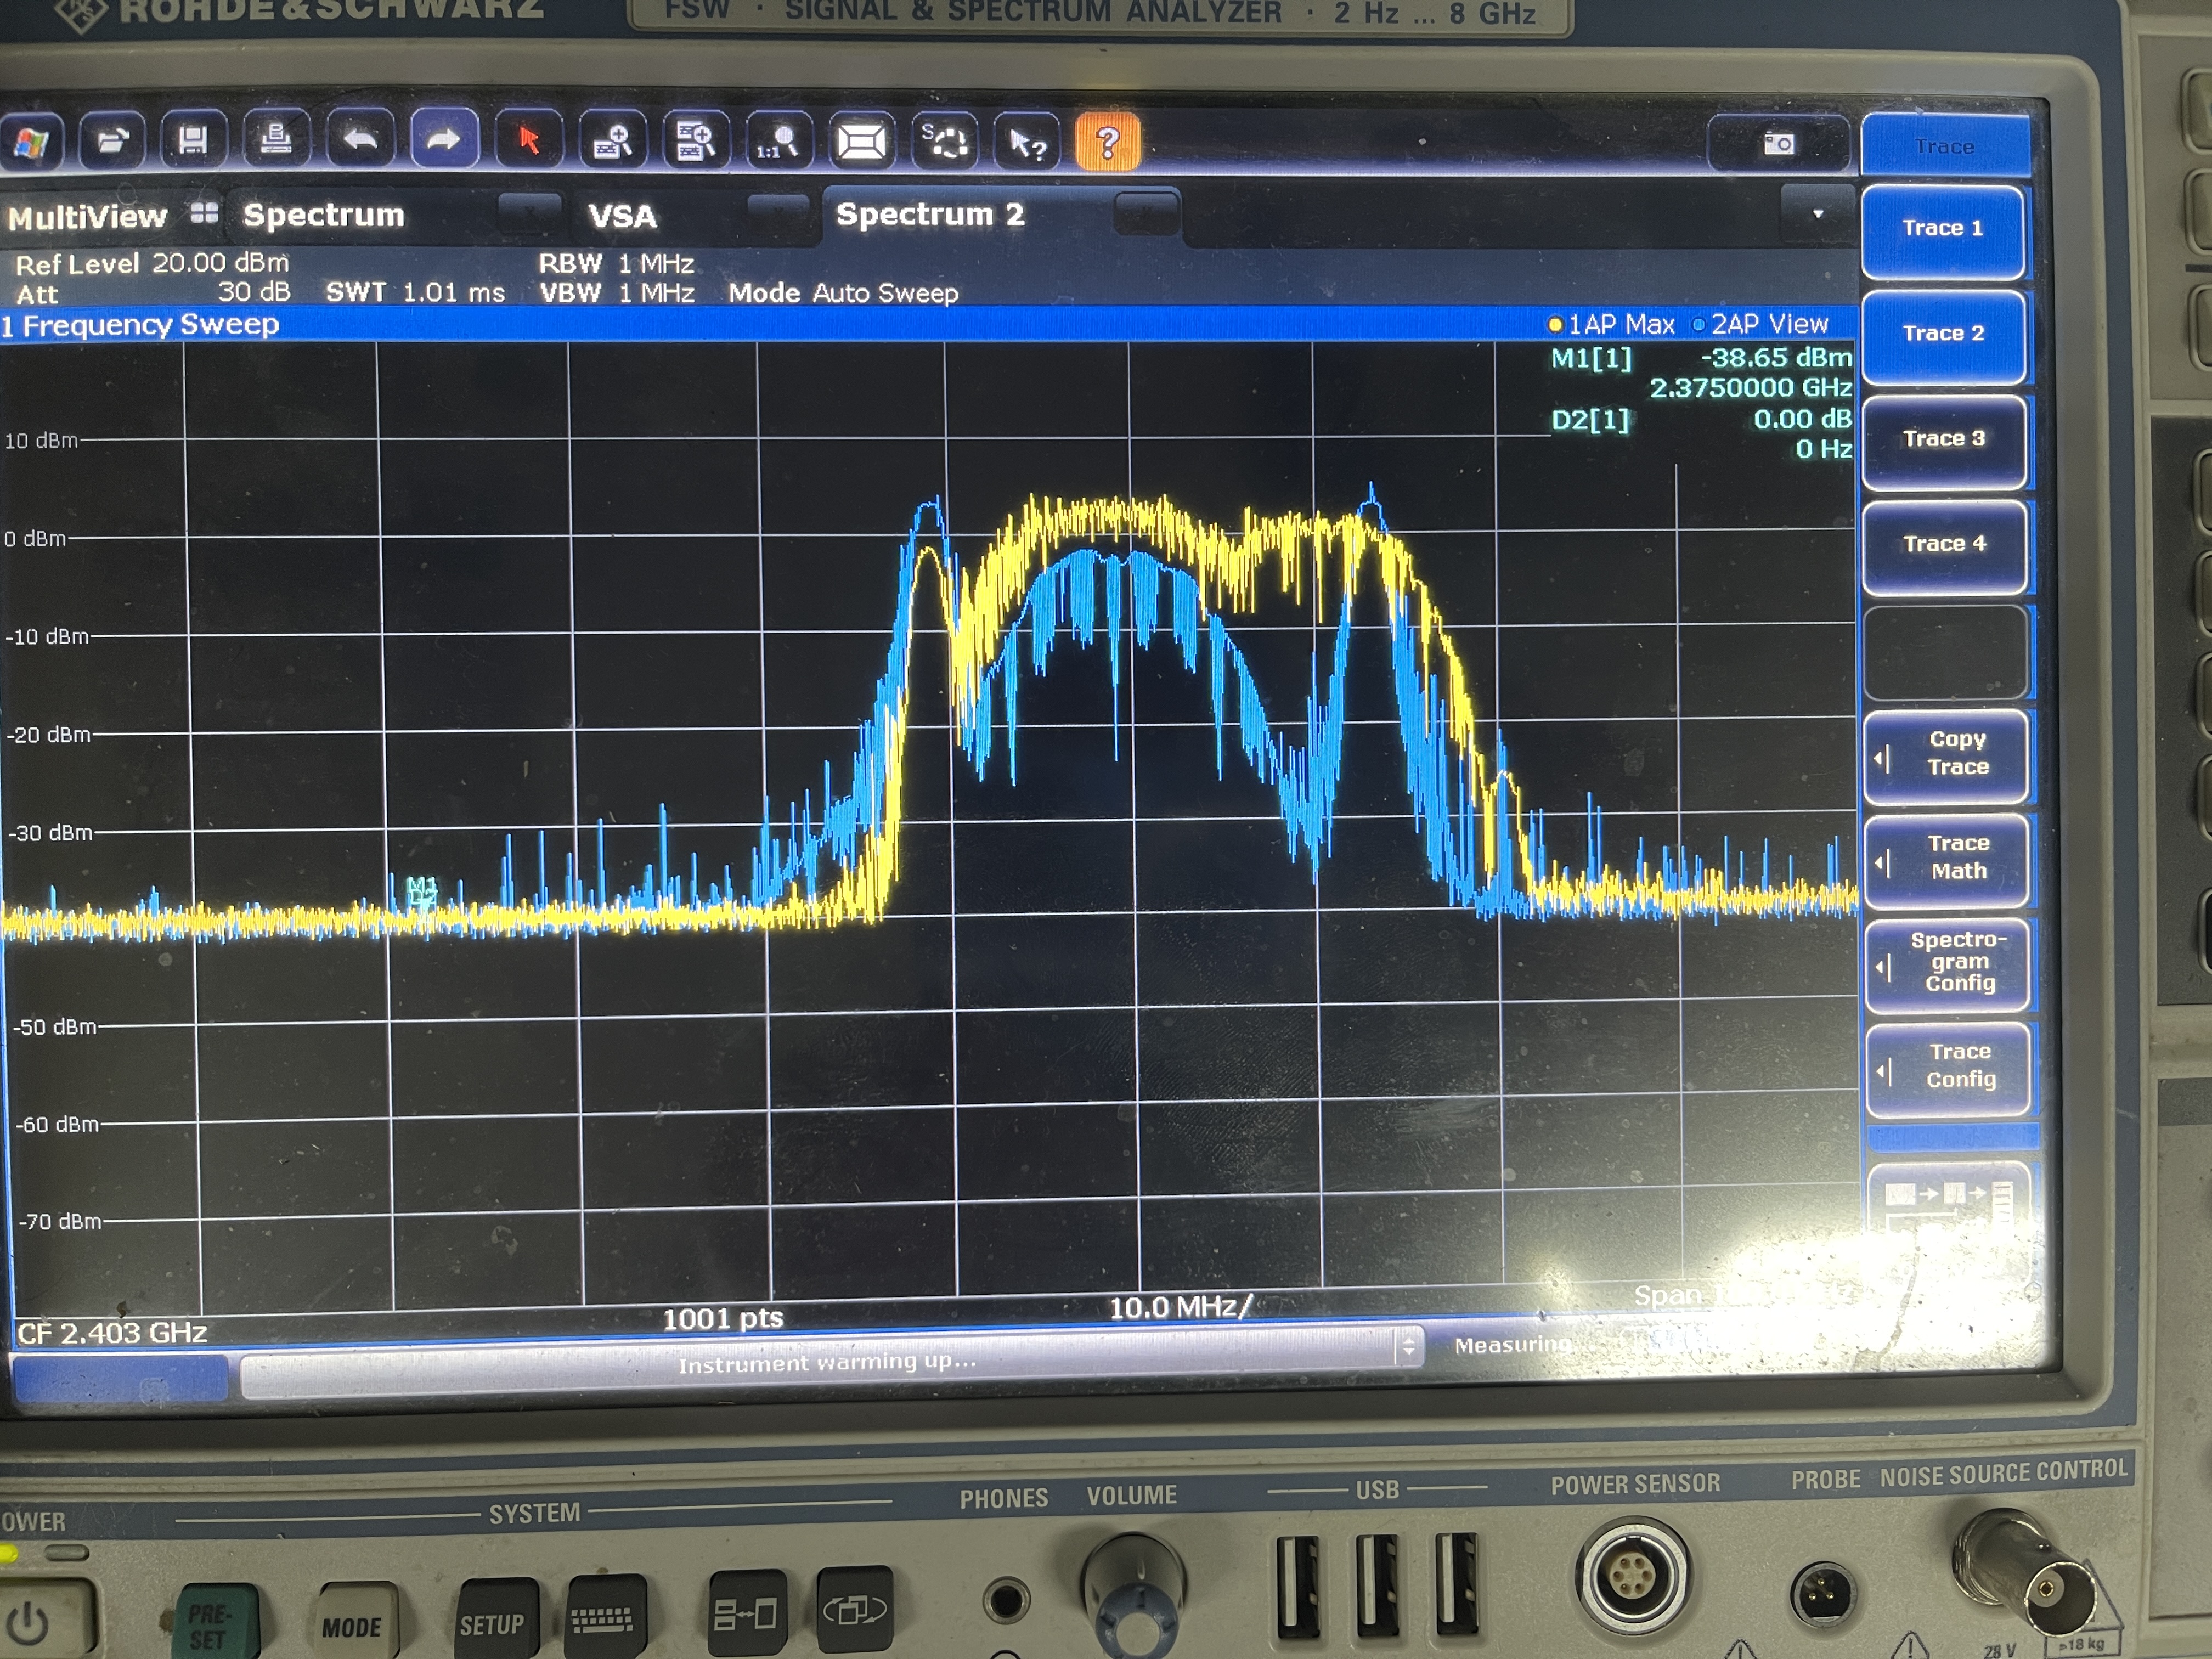
Task: Activate context help pointer with question mark
Action: point(1027,142)
